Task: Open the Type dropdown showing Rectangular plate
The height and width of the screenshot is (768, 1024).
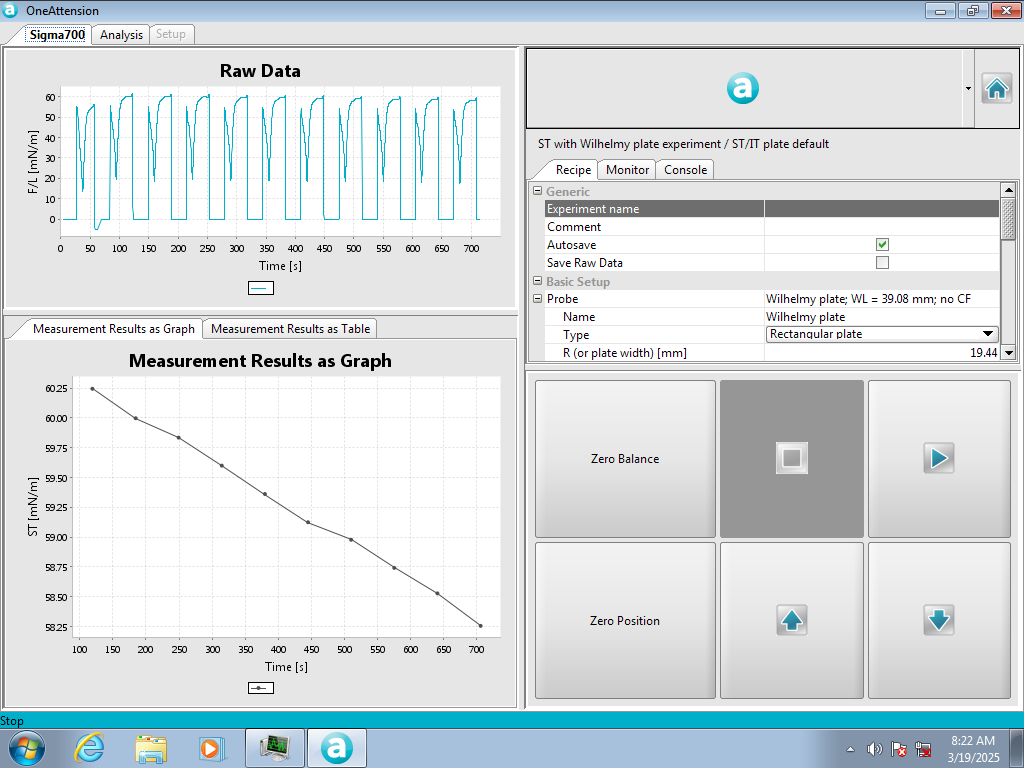Action: (882, 334)
